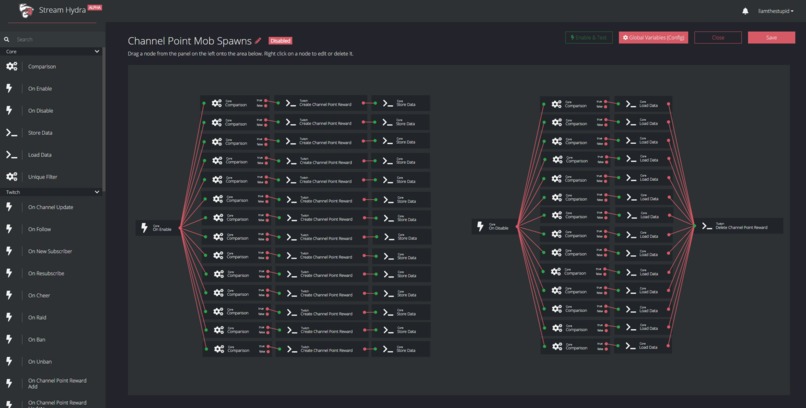This screenshot has width=806, height=408.
Task: Select the On Unban lightning icon
Action: [x=9, y=362]
